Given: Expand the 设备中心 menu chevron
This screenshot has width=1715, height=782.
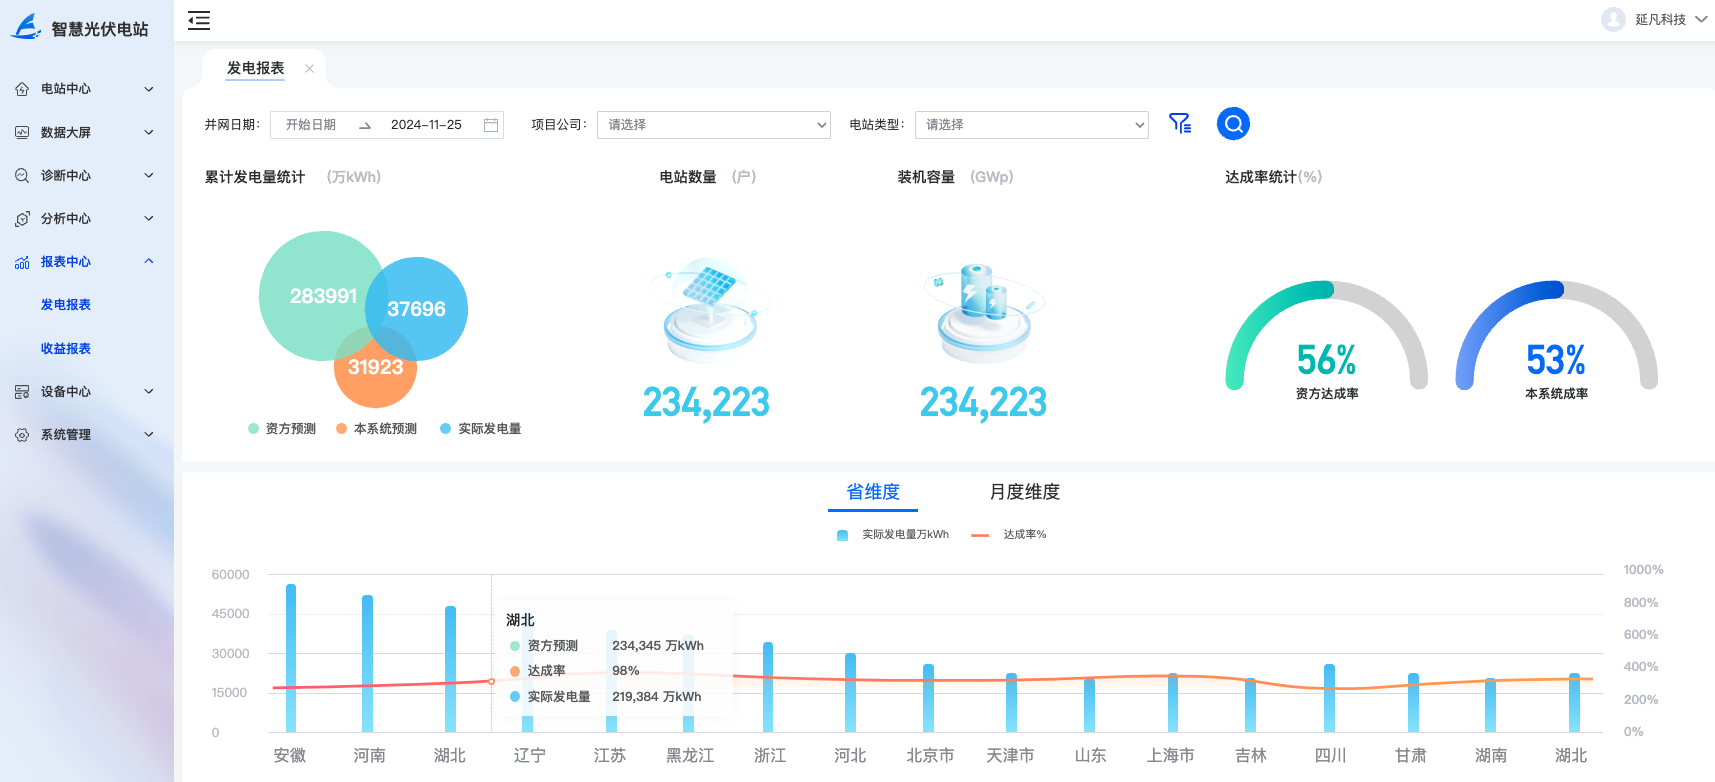Looking at the screenshot, I should (x=149, y=392).
